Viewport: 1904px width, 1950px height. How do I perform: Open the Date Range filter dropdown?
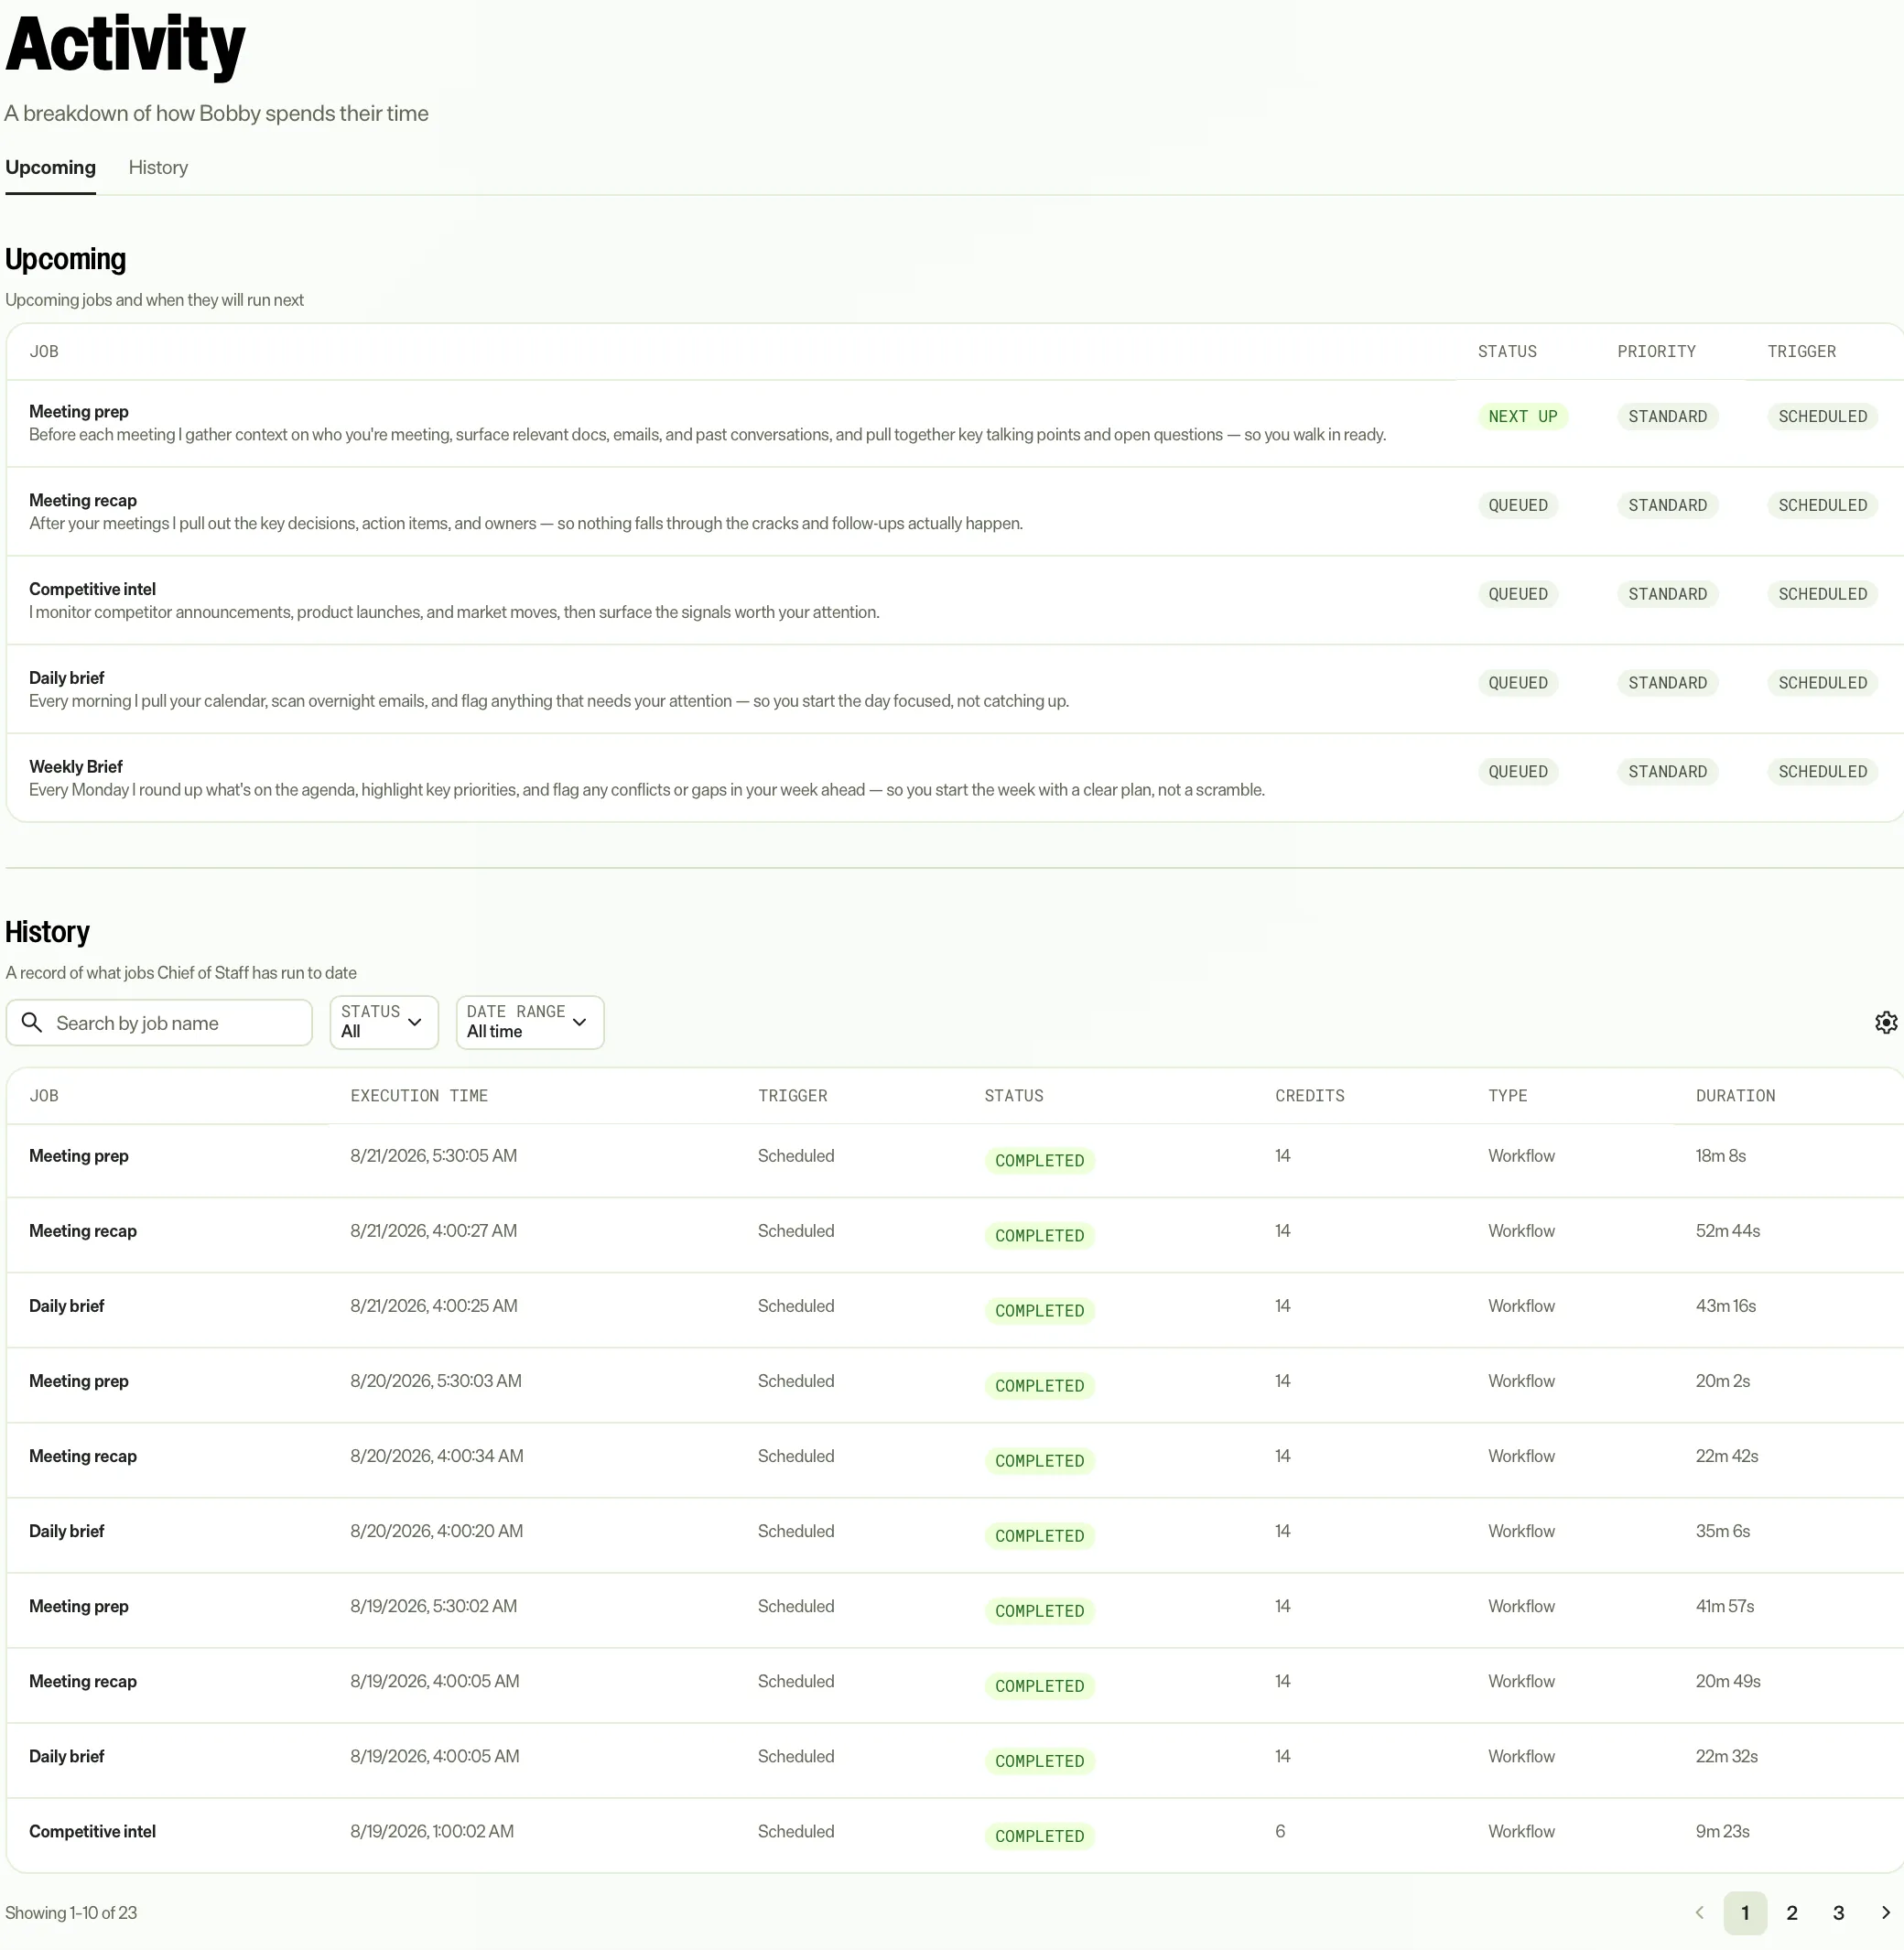coord(530,1022)
